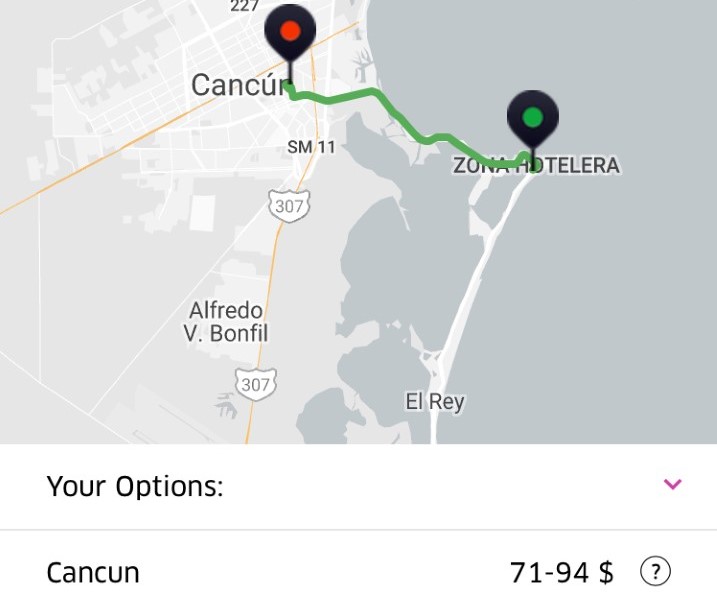
Task: Click the airport plane icon
Action: coord(226,405)
